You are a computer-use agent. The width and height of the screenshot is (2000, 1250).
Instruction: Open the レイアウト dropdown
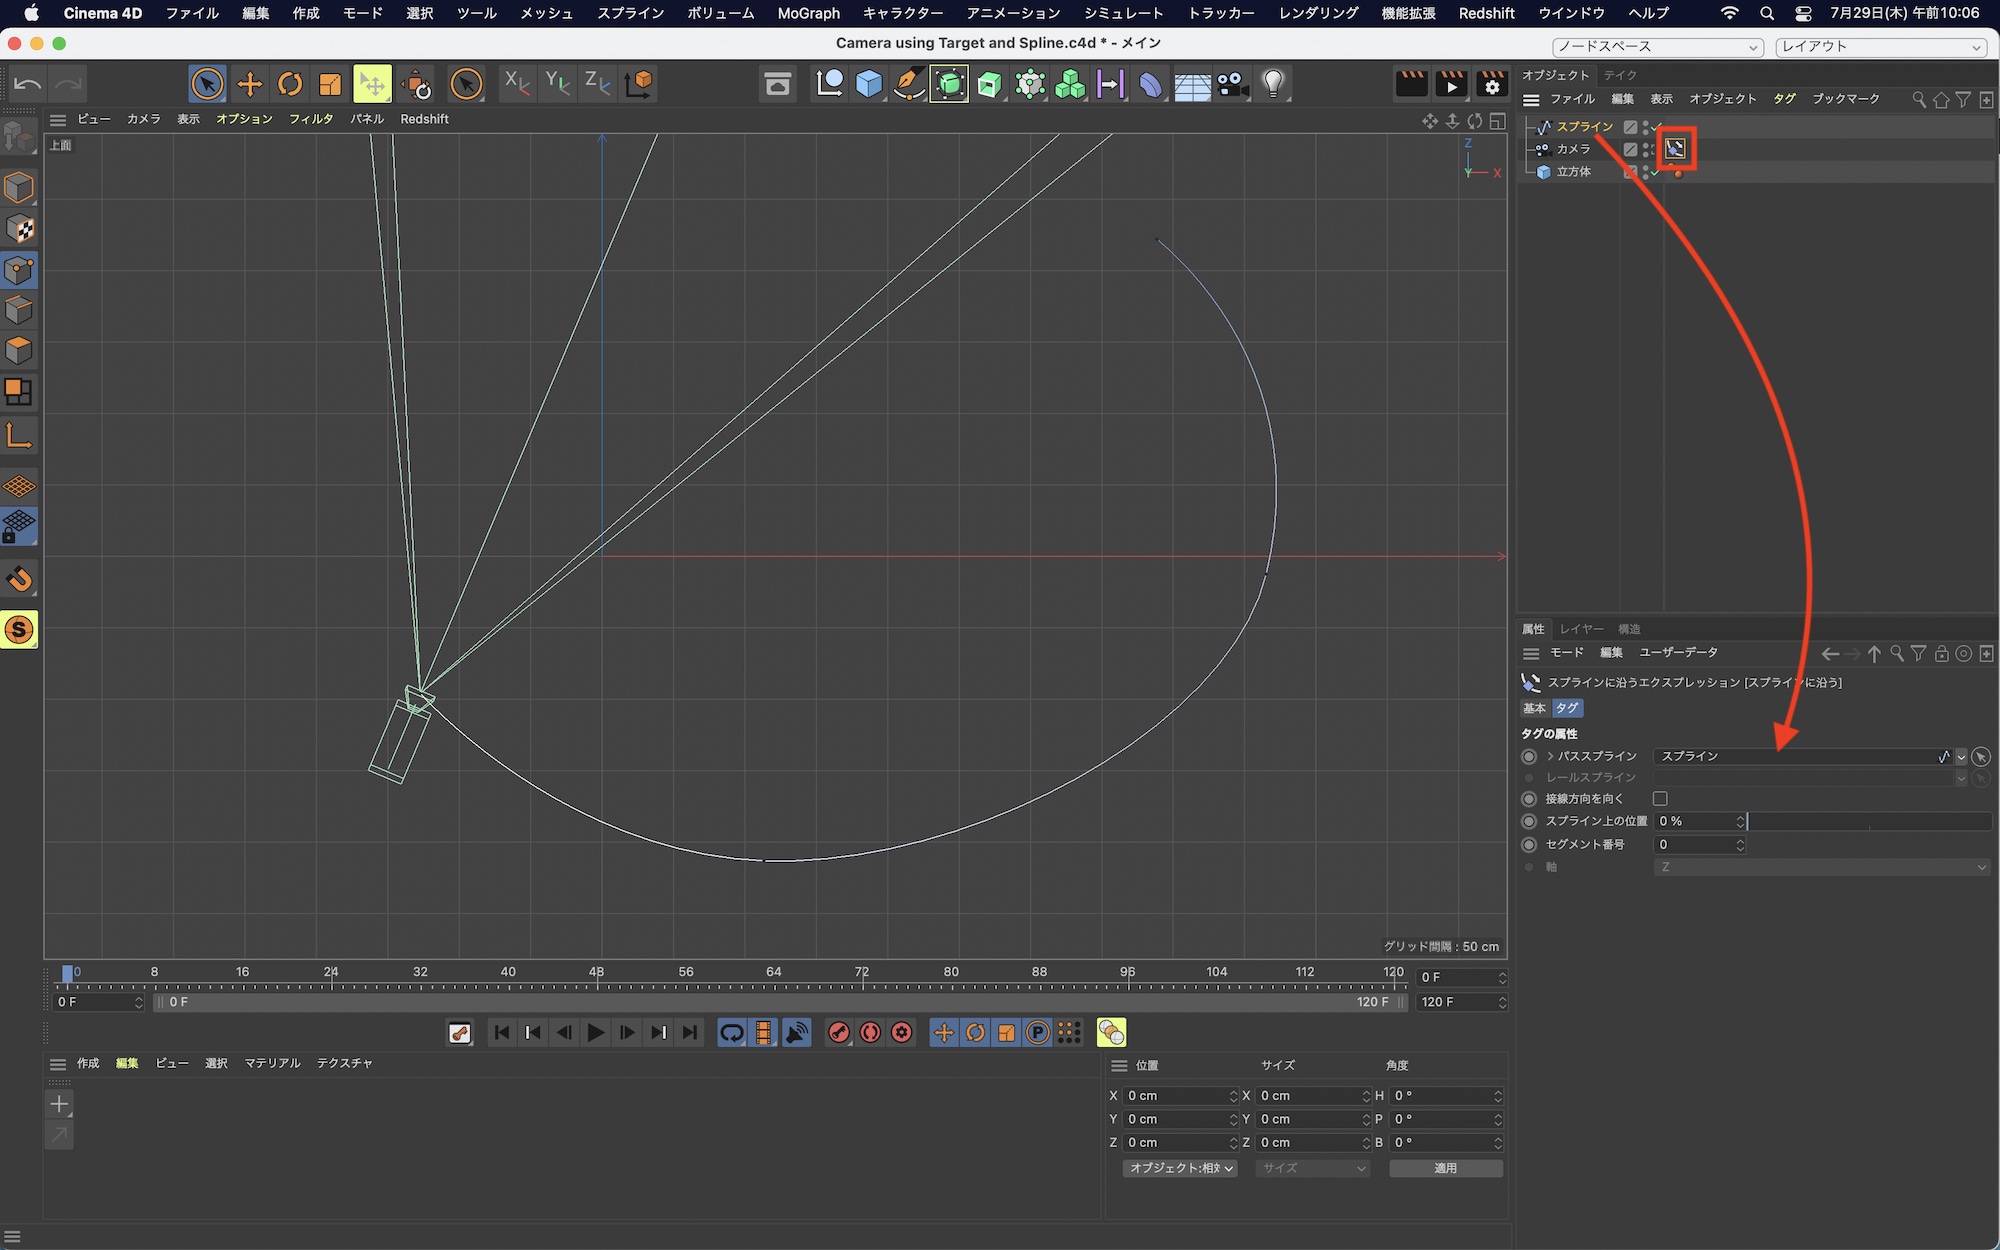coord(1880,47)
